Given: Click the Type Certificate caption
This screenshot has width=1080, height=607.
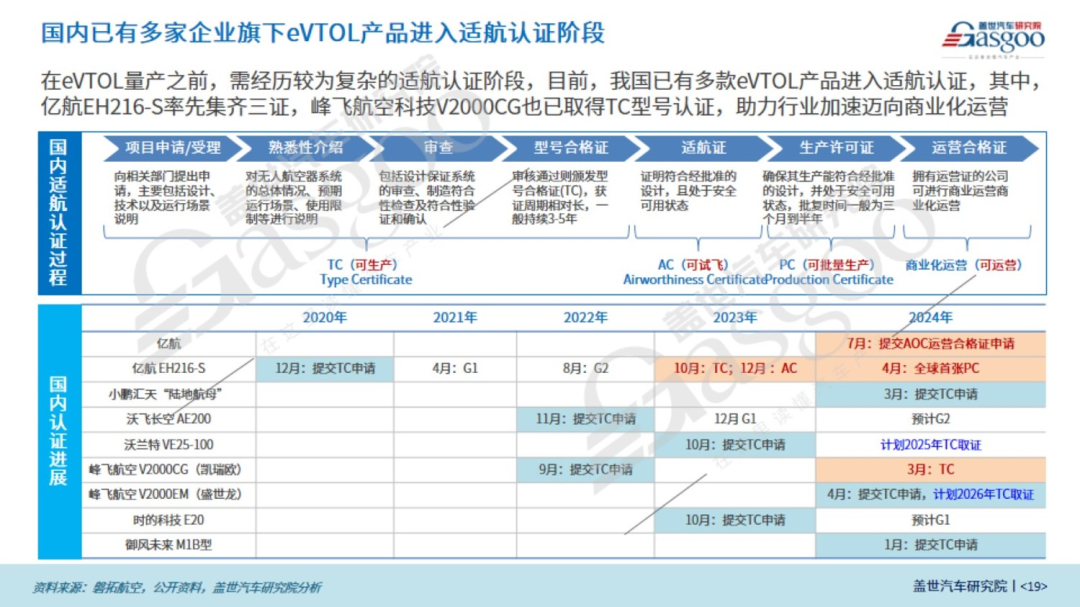Looking at the screenshot, I should click(366, 280).
